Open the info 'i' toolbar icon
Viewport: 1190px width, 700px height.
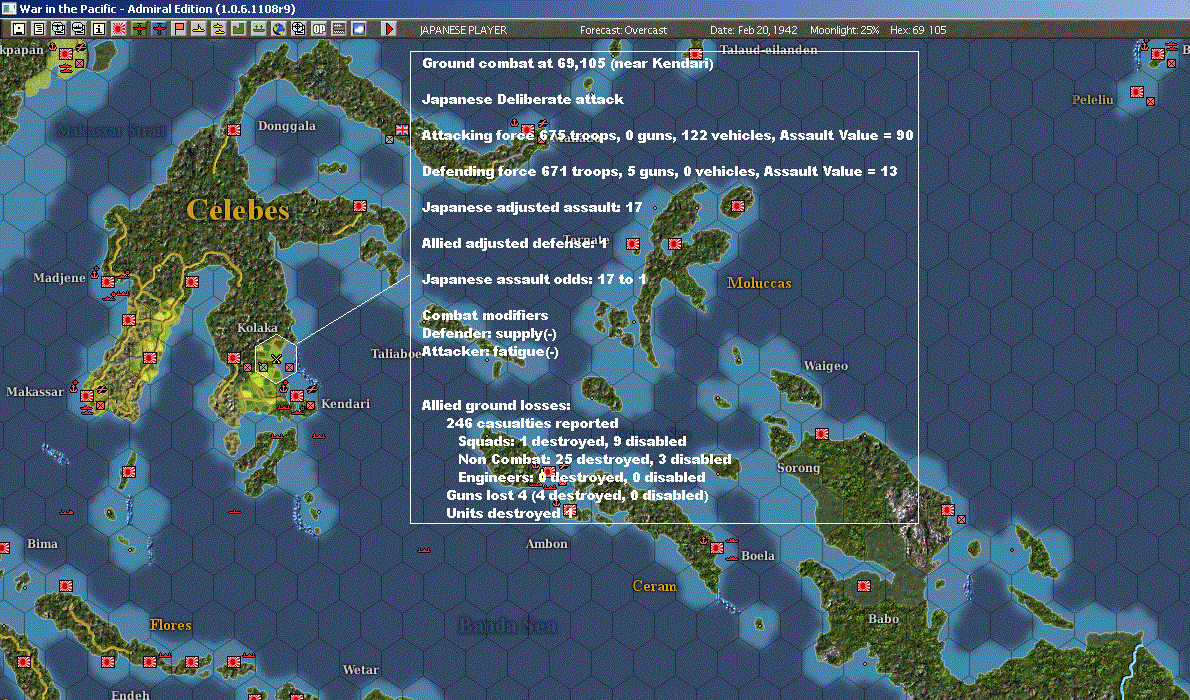click(99, 29)
